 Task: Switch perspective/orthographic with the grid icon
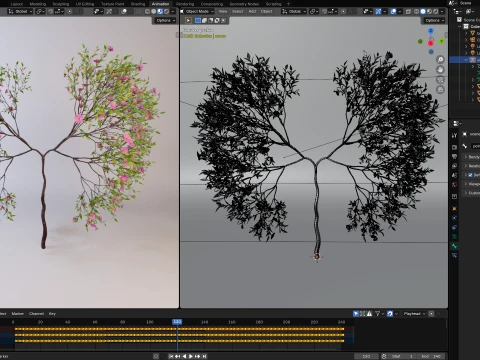440,90
